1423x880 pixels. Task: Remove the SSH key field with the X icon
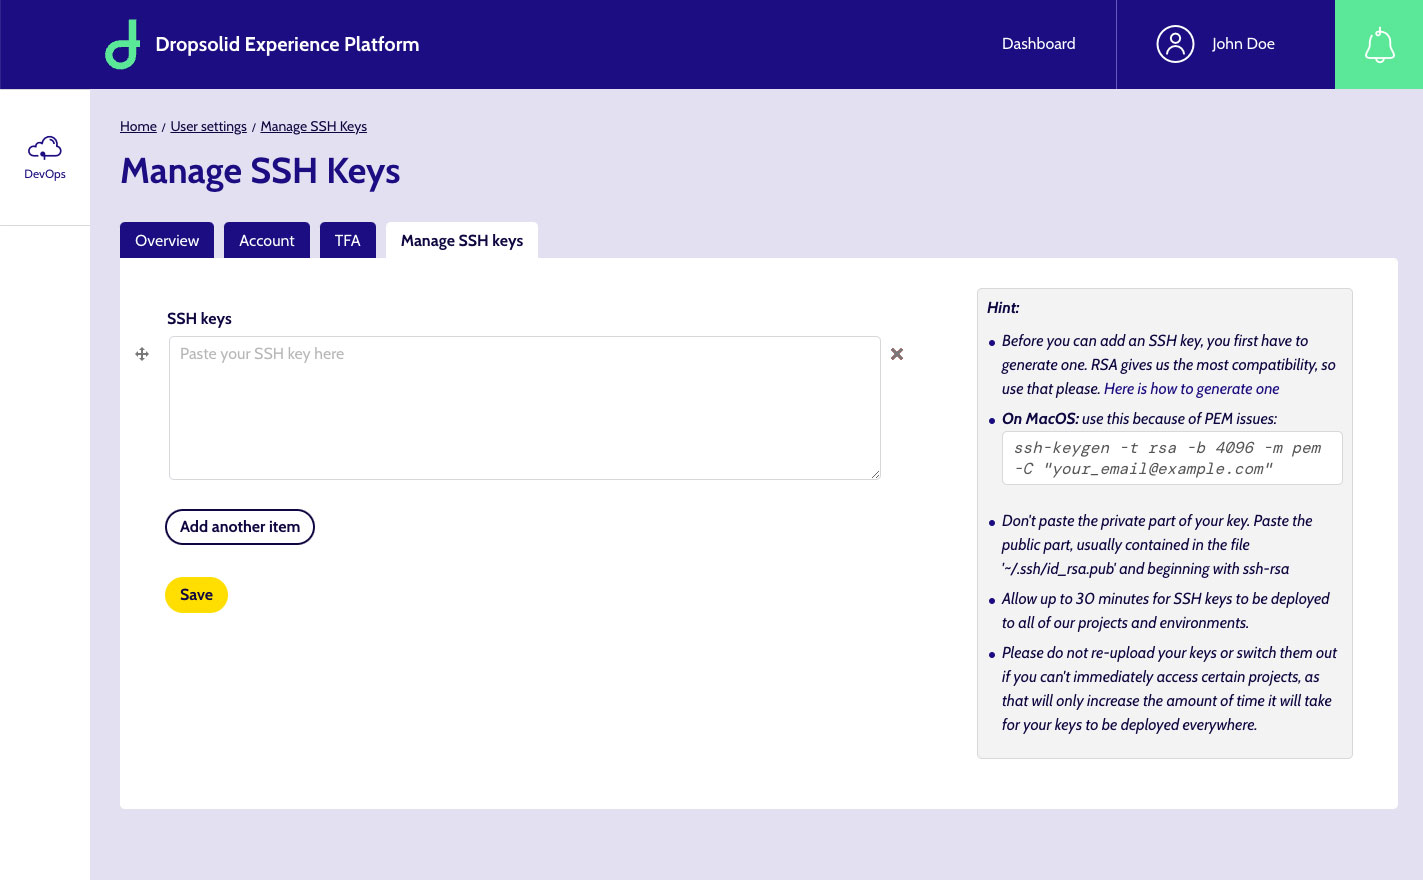pyautogui.click(x=897, y=354)
